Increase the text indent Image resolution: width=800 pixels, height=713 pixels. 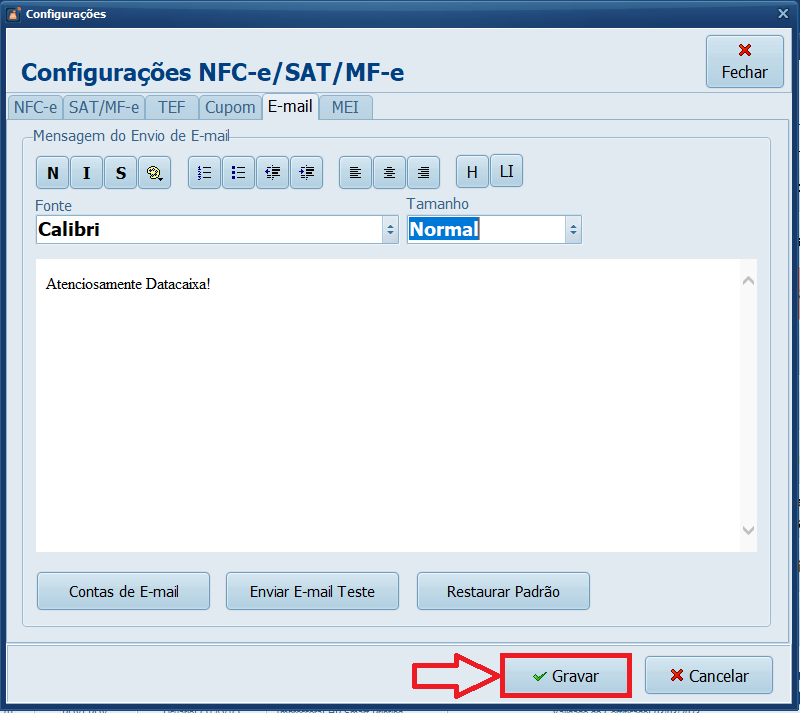click(306, 173)
